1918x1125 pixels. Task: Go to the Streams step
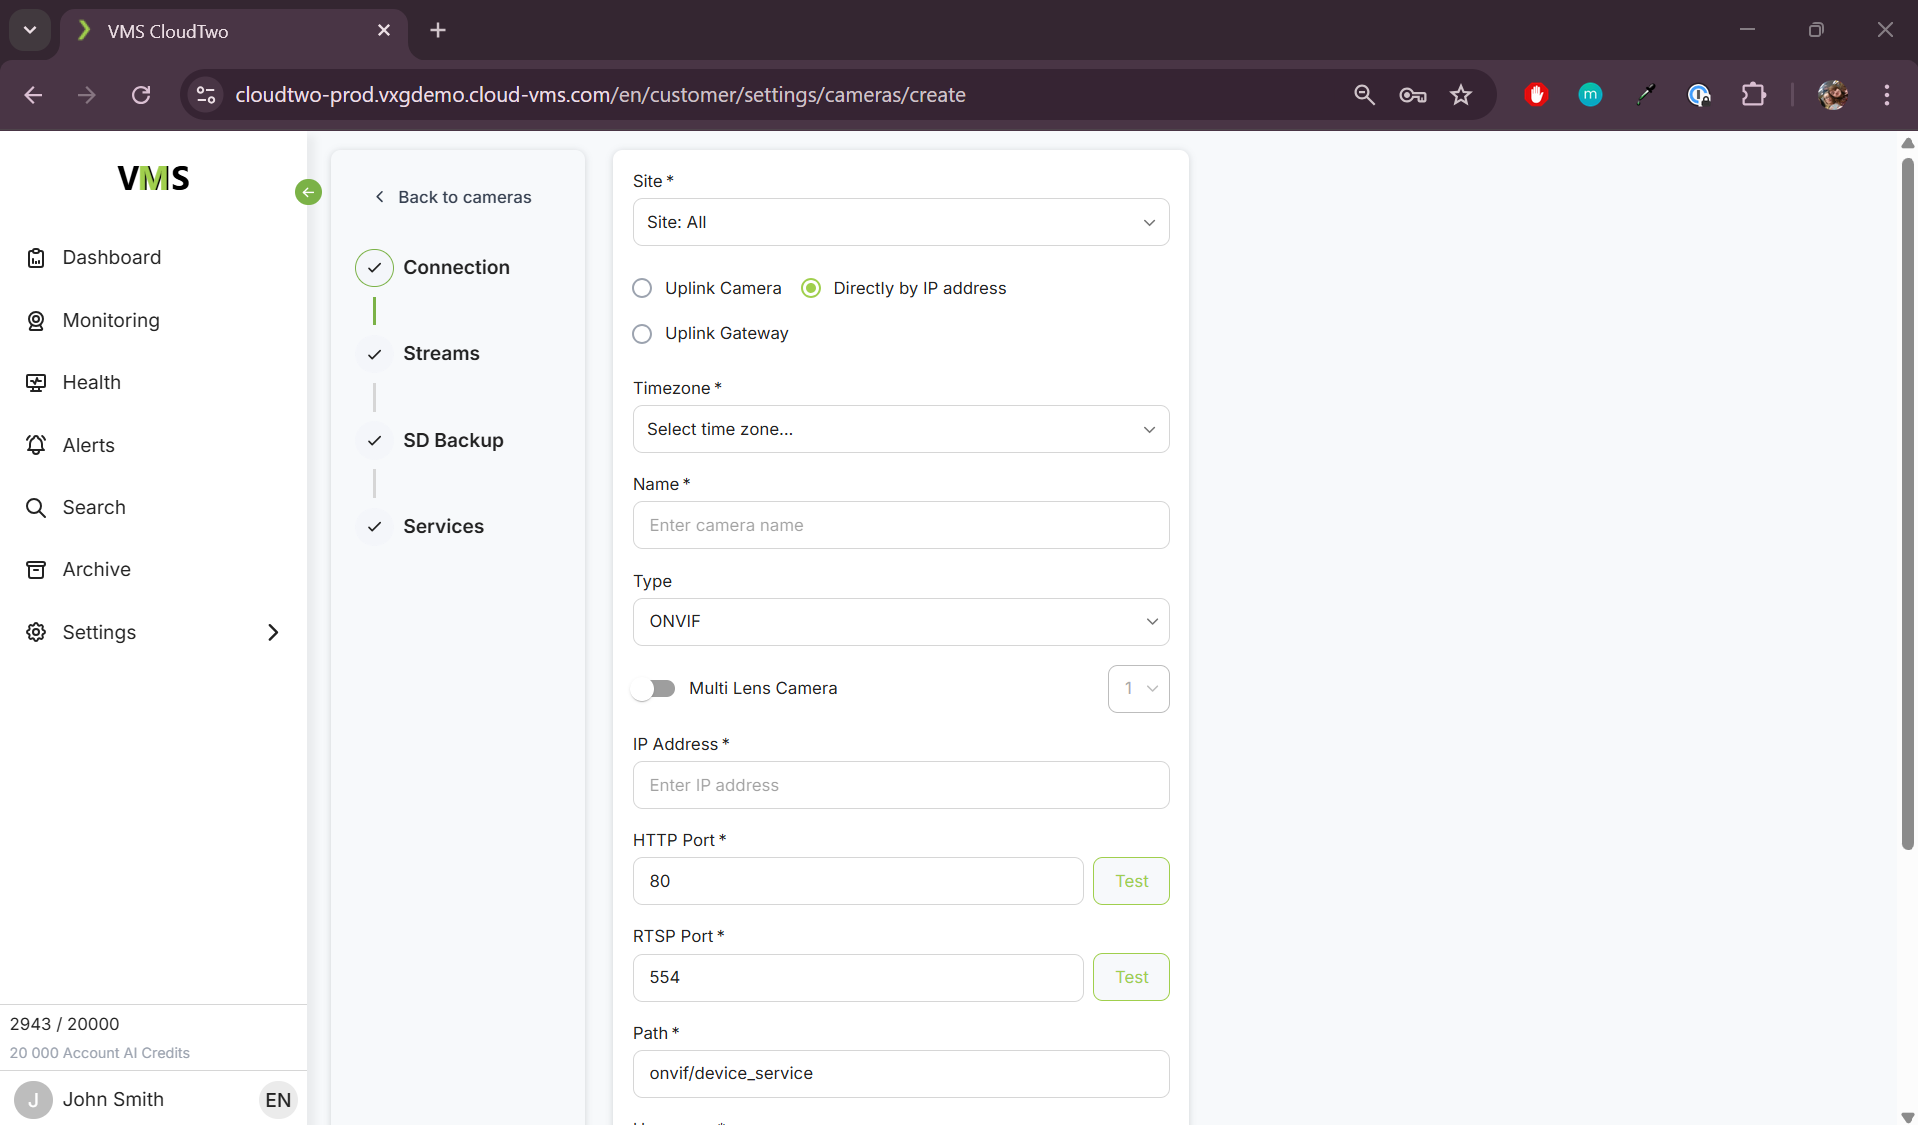[441, 354]
